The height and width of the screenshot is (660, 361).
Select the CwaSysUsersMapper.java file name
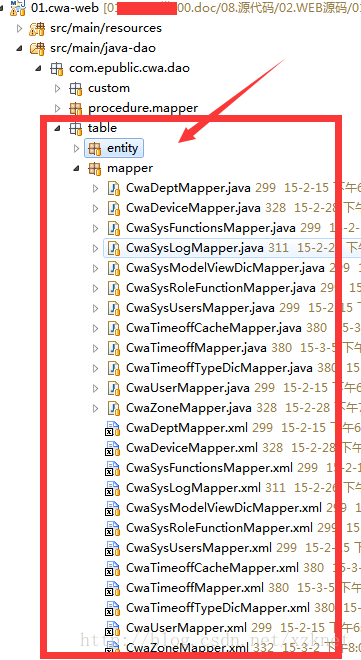point(200,308)
